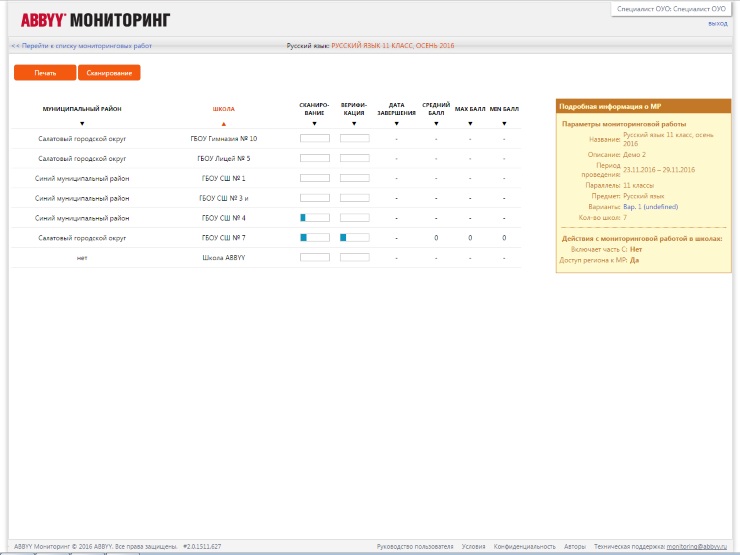Click the Дата завершения column header

coord(396,109)
